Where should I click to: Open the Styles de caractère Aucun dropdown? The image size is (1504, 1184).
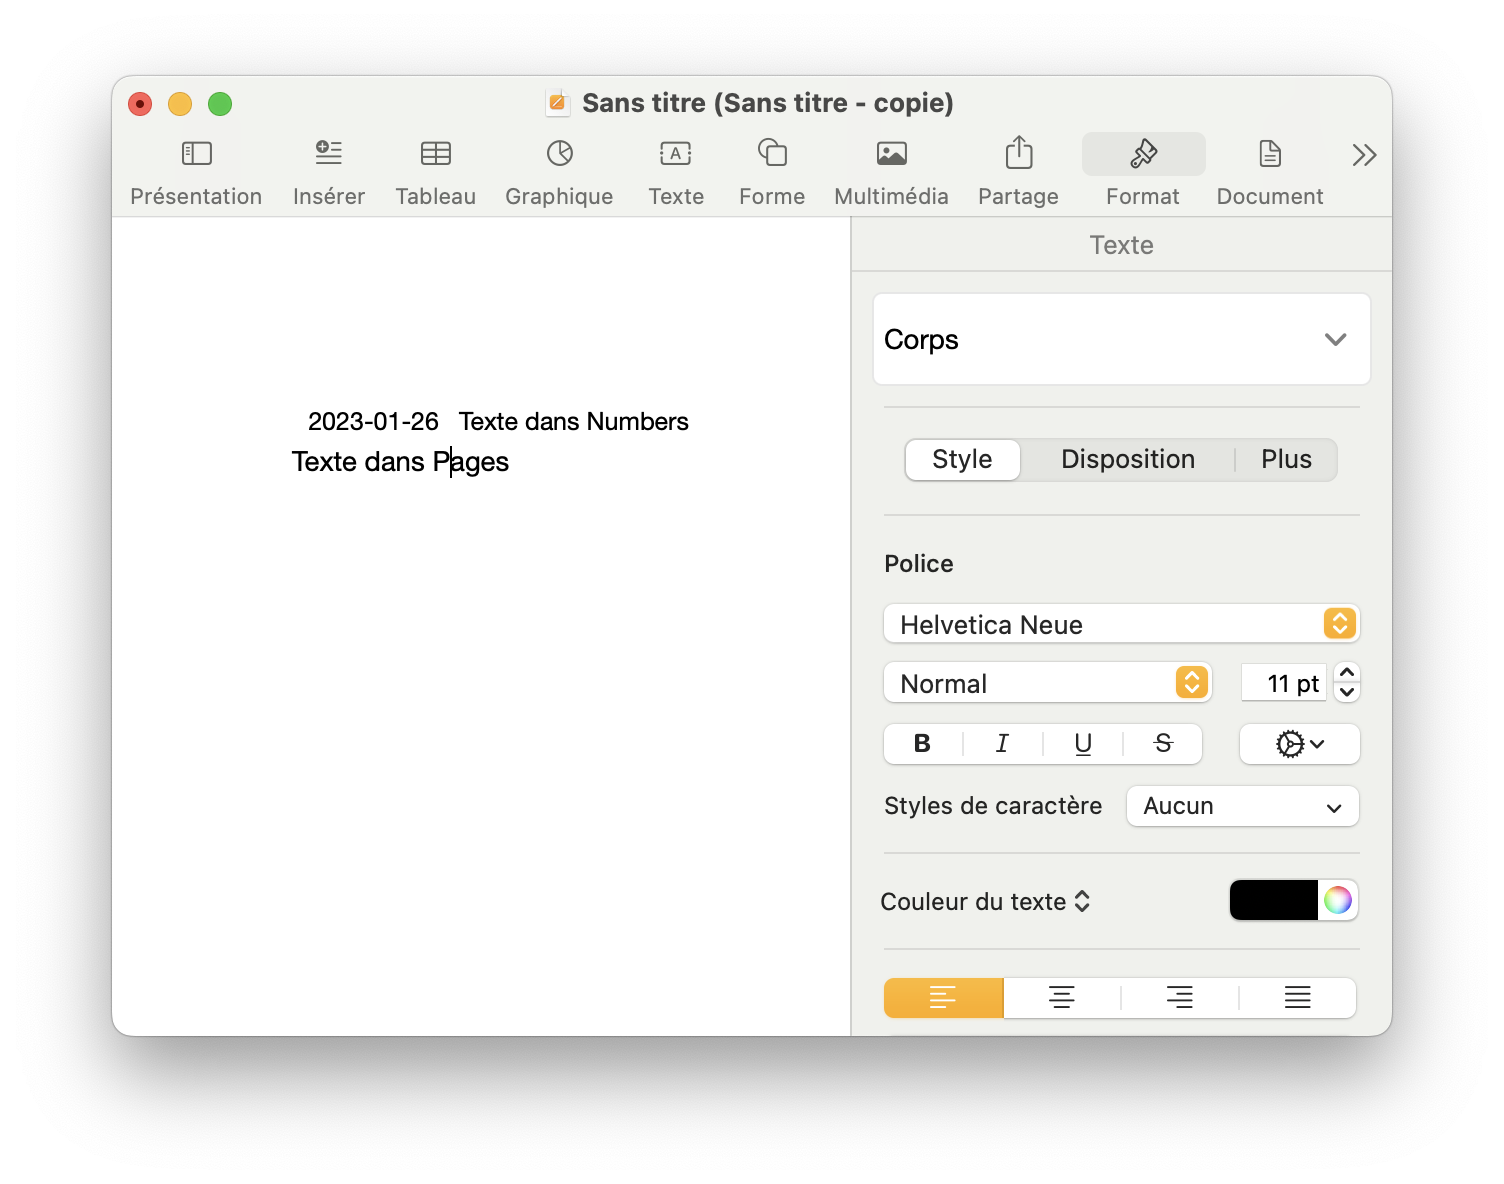[x=1243, y=807]
